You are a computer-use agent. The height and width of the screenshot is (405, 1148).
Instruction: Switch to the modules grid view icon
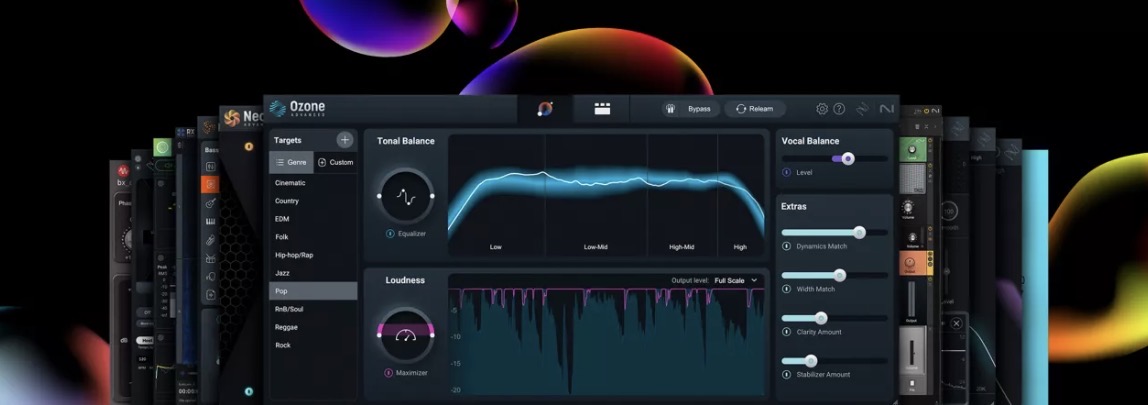coord(602,109)
